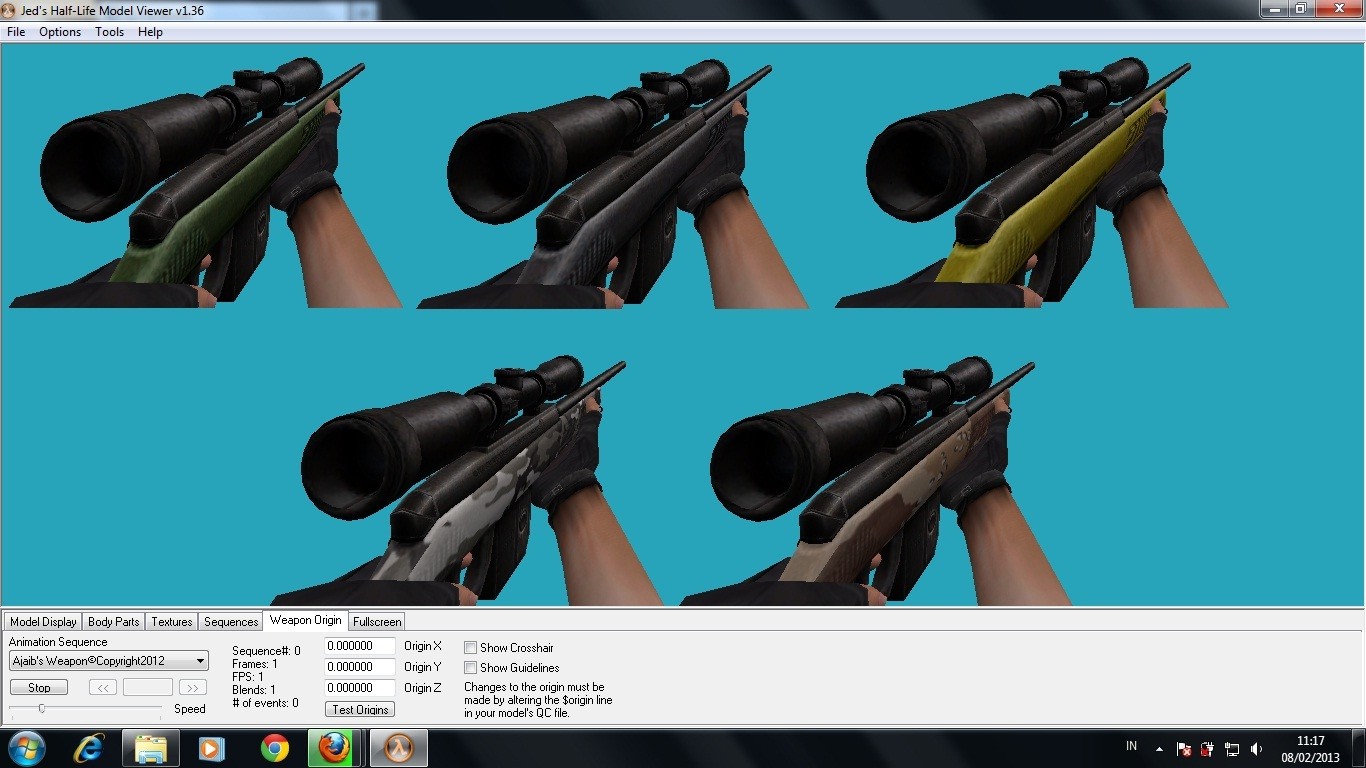Open Windows Explorer from the taskbar

(151, 747)
